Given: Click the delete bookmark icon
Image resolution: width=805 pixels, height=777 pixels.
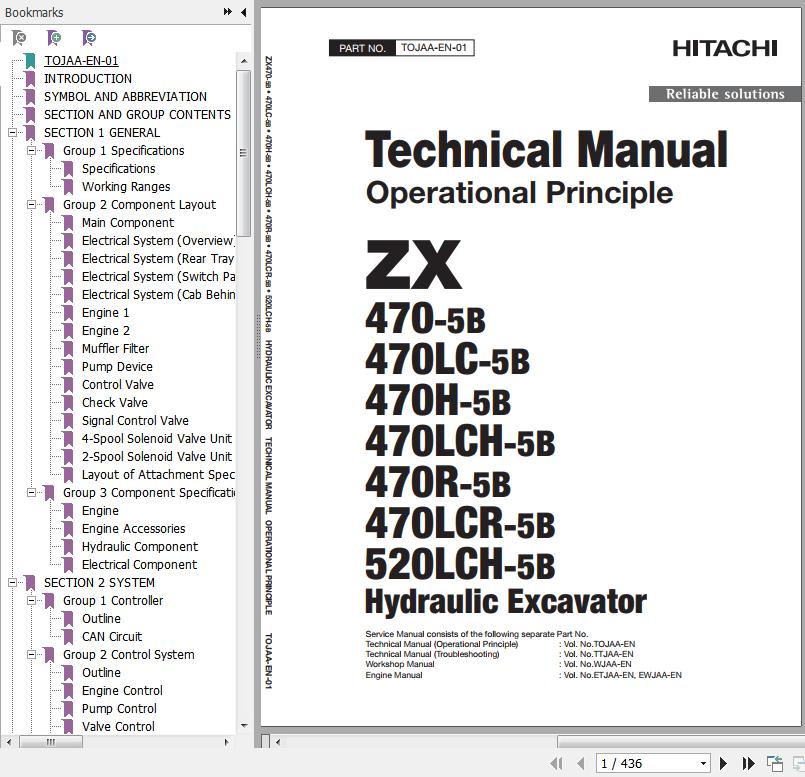Looking at the screenshot, I should click(19, 37).
